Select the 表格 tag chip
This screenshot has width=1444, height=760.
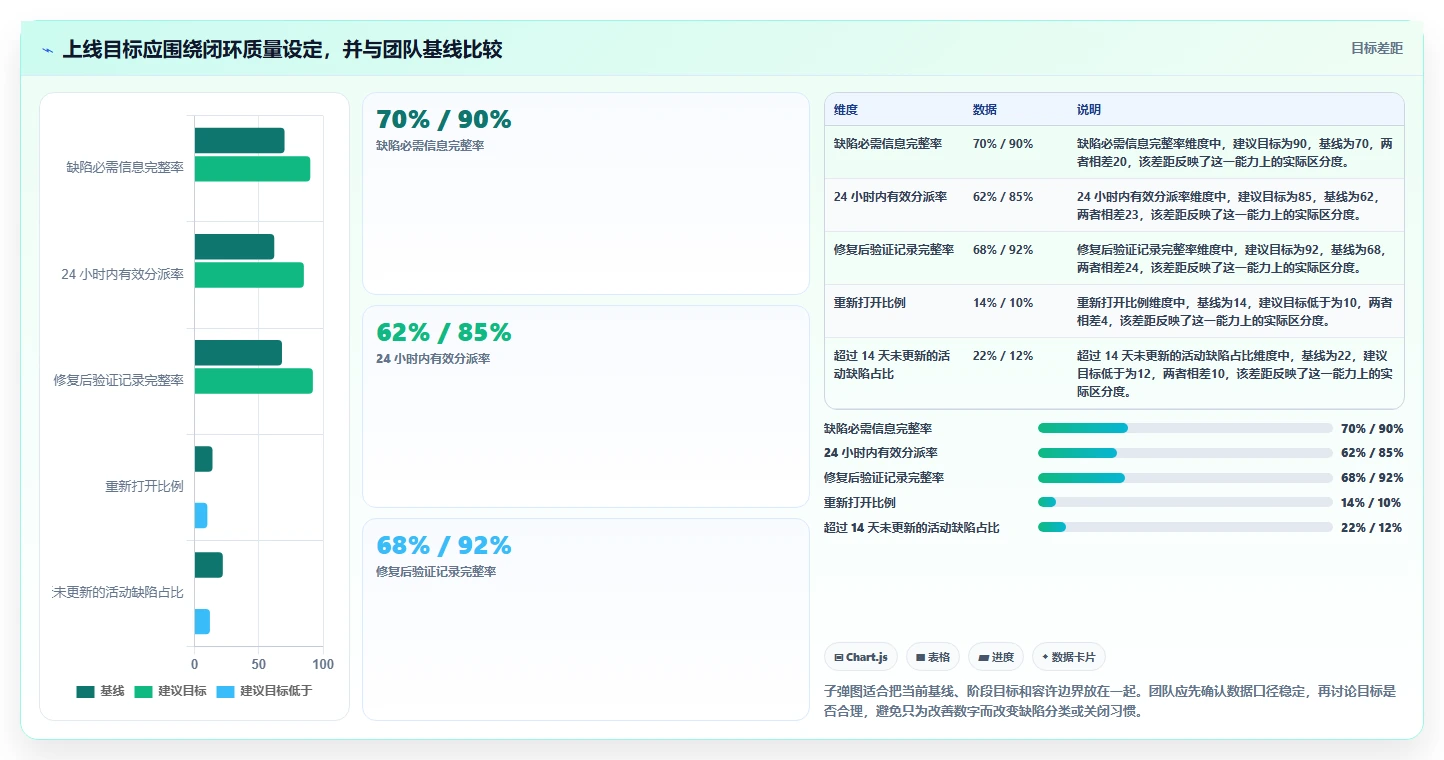coord(932,657)
